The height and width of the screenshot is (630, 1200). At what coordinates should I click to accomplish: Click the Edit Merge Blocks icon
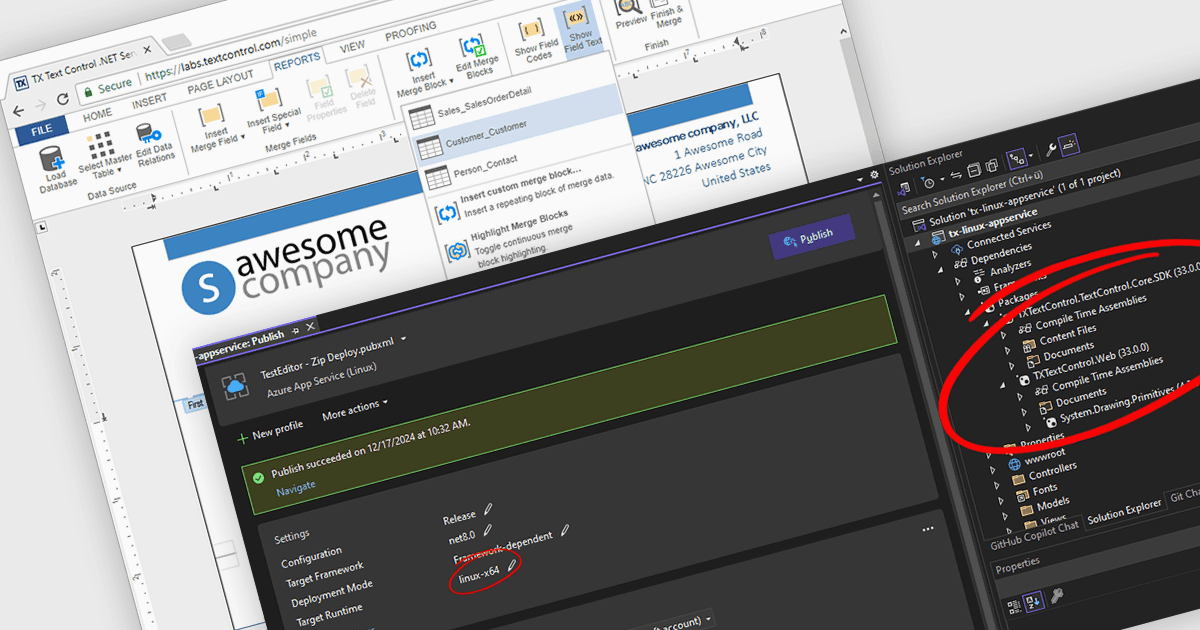472,46
